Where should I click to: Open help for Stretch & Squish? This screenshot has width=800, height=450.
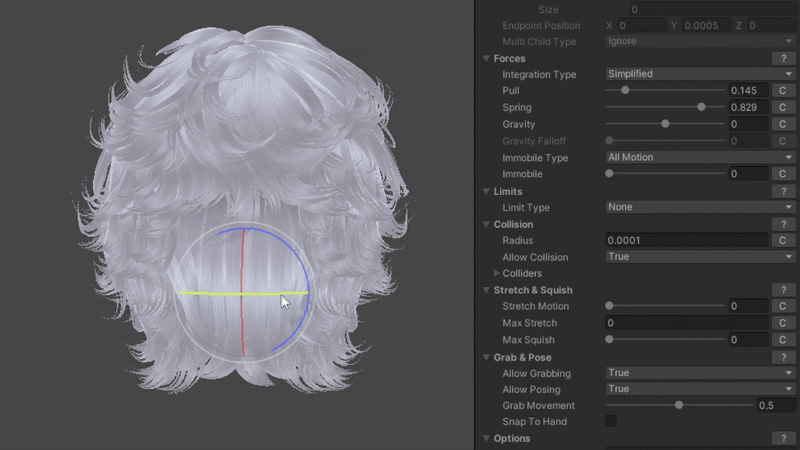(783, 290)
